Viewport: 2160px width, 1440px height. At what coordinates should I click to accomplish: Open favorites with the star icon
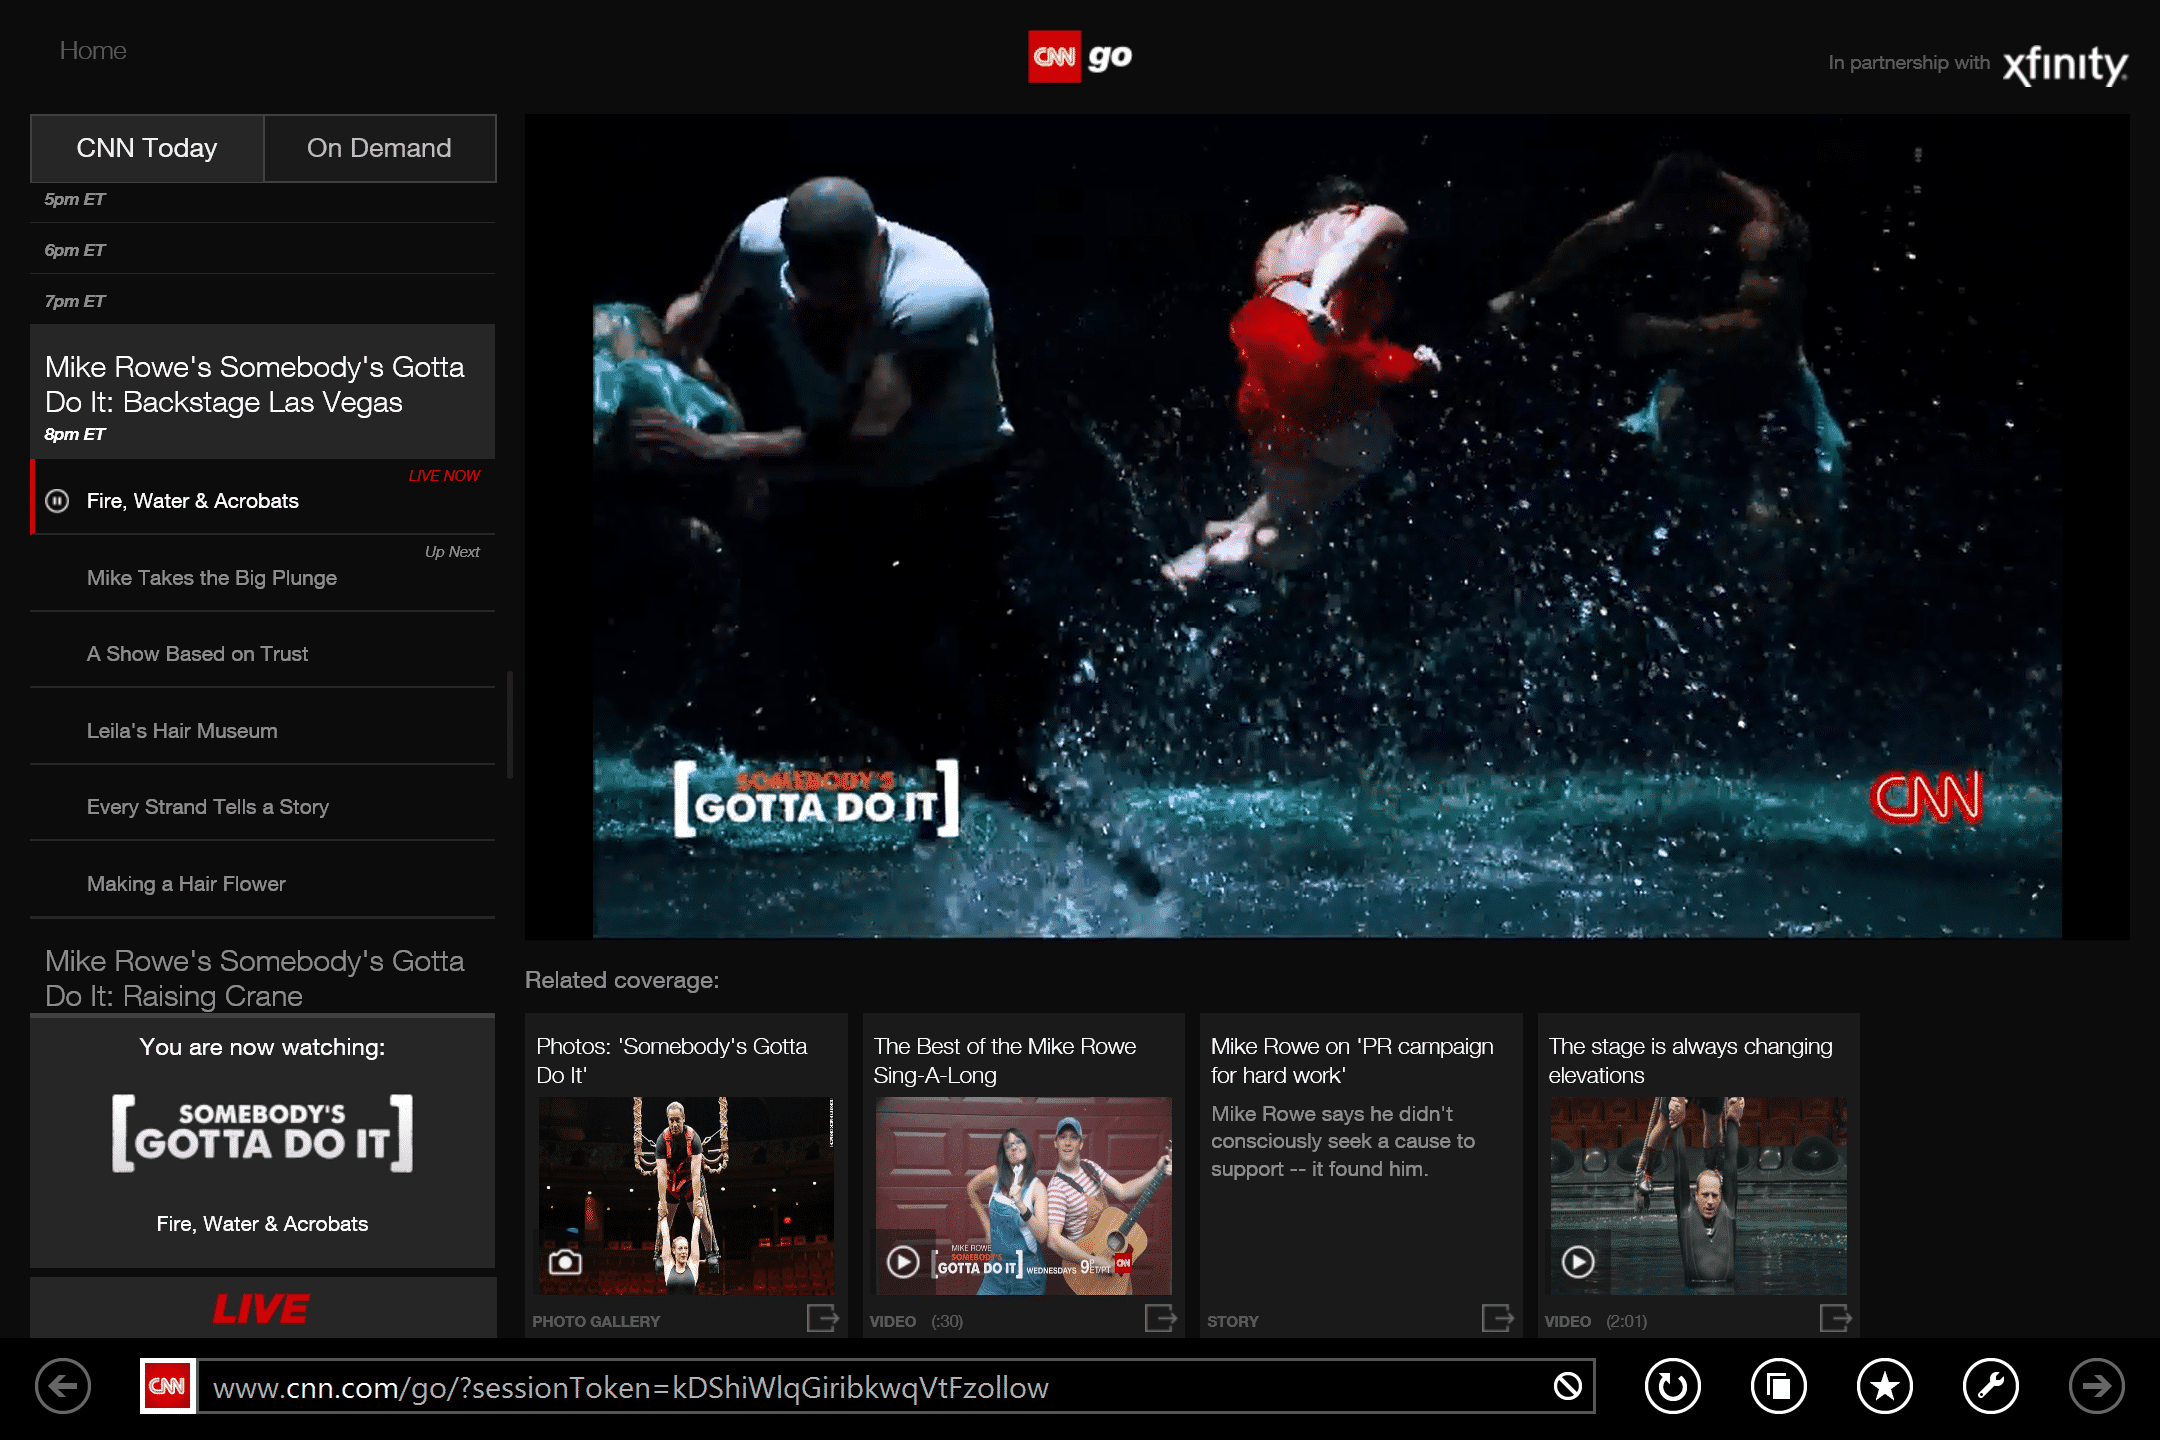1884,1386
